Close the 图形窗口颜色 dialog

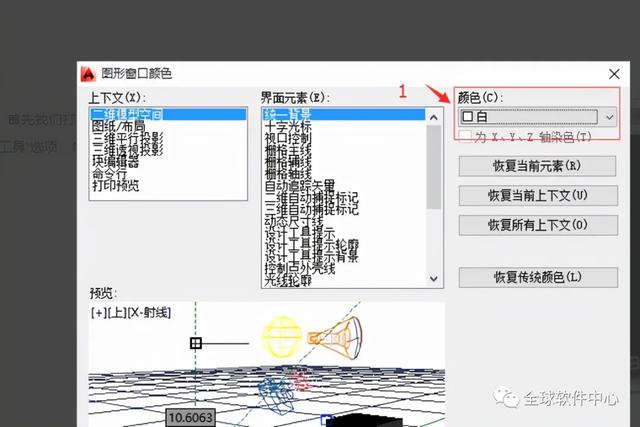[x=614, y=74]
